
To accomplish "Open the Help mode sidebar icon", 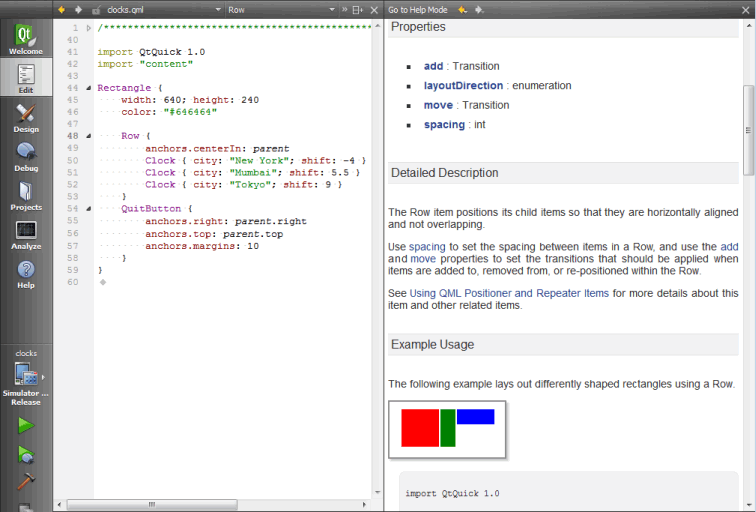I will [x=25, y=273].
